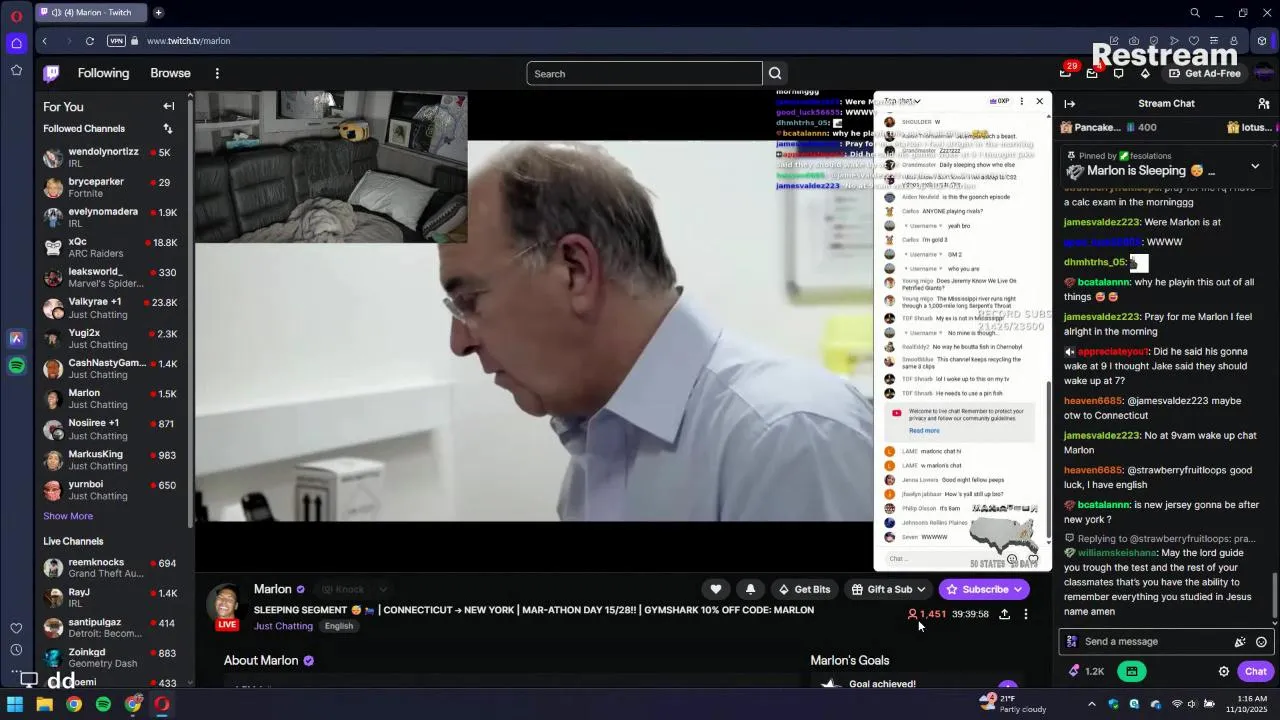Click the search magnifier button
Screen dimensions: 1280x720
tap(775, 73)
